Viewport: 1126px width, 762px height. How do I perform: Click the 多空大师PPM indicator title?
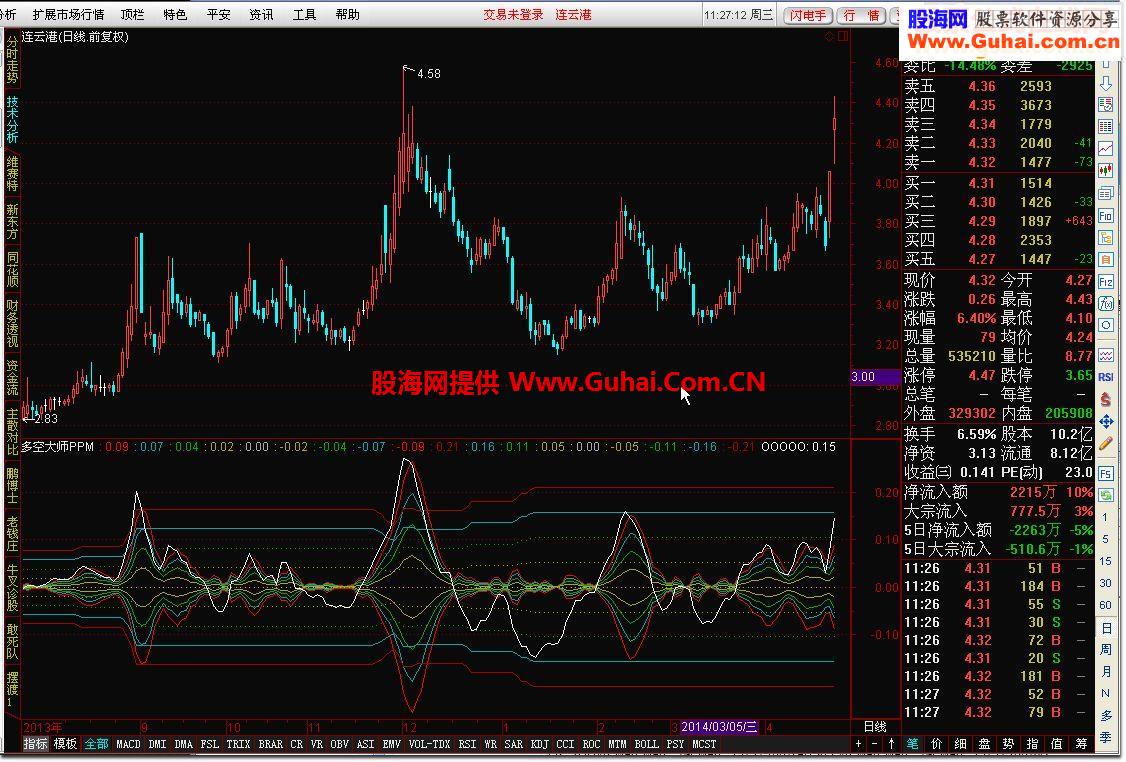click(x=57, y=447)
